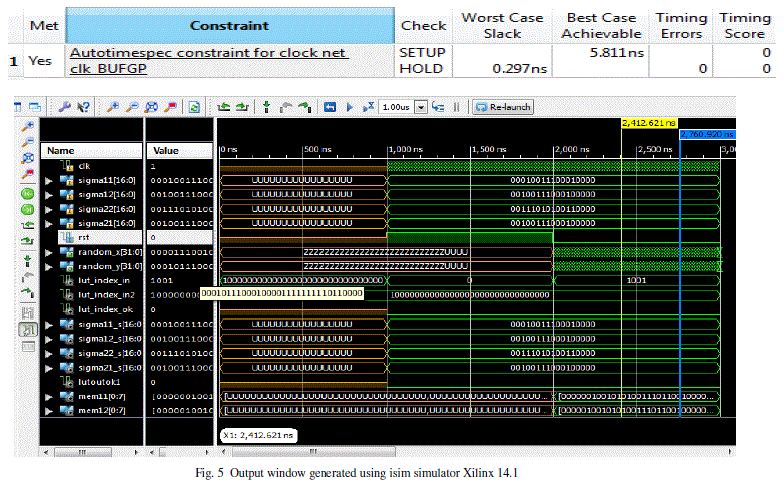Click the Restart simulation icon in toolbar
Screen dimensions: 784x496
click(x=330, y=106)
